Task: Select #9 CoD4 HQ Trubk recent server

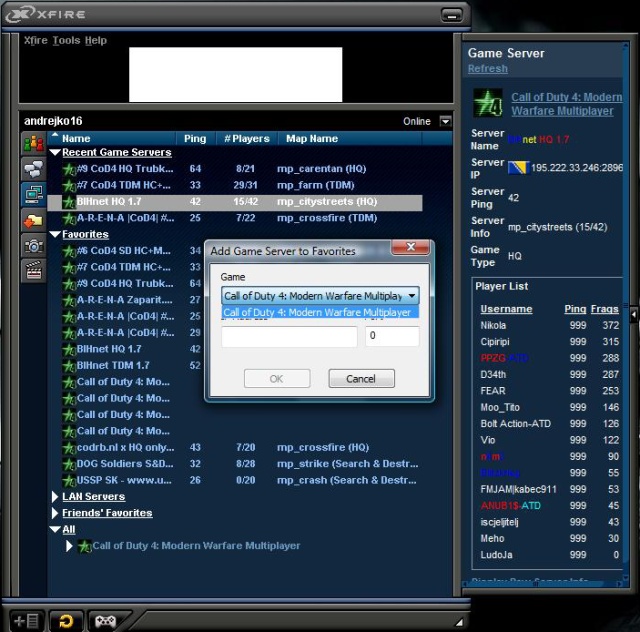Action: tap(235, 169)
